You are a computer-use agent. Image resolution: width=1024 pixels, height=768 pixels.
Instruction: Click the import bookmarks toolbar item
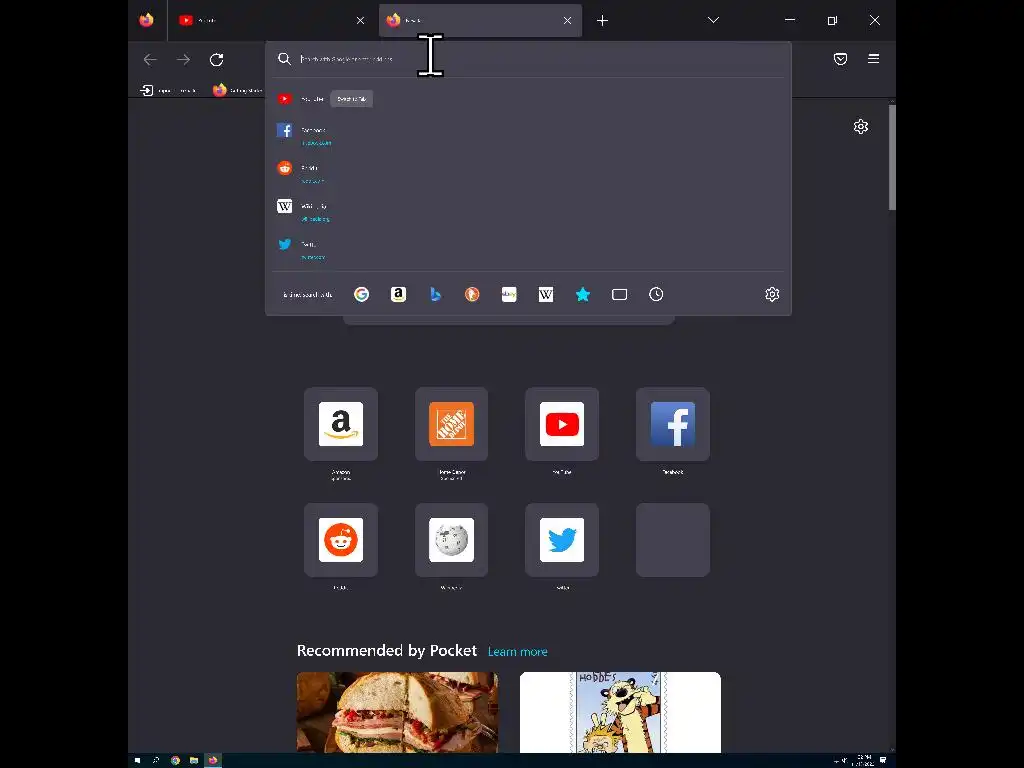coord(168,90)
